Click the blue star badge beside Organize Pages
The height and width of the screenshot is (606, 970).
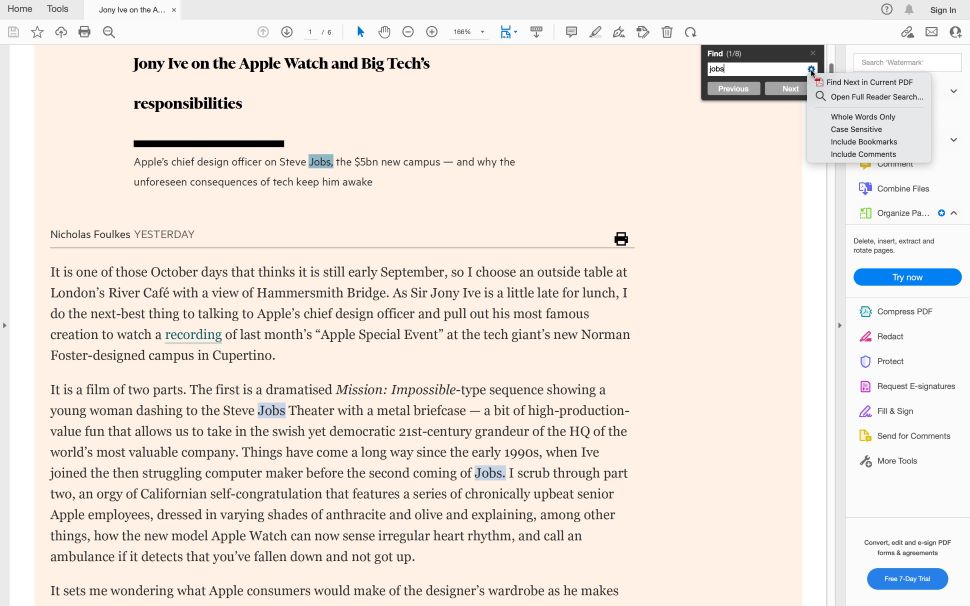[941, 213]
